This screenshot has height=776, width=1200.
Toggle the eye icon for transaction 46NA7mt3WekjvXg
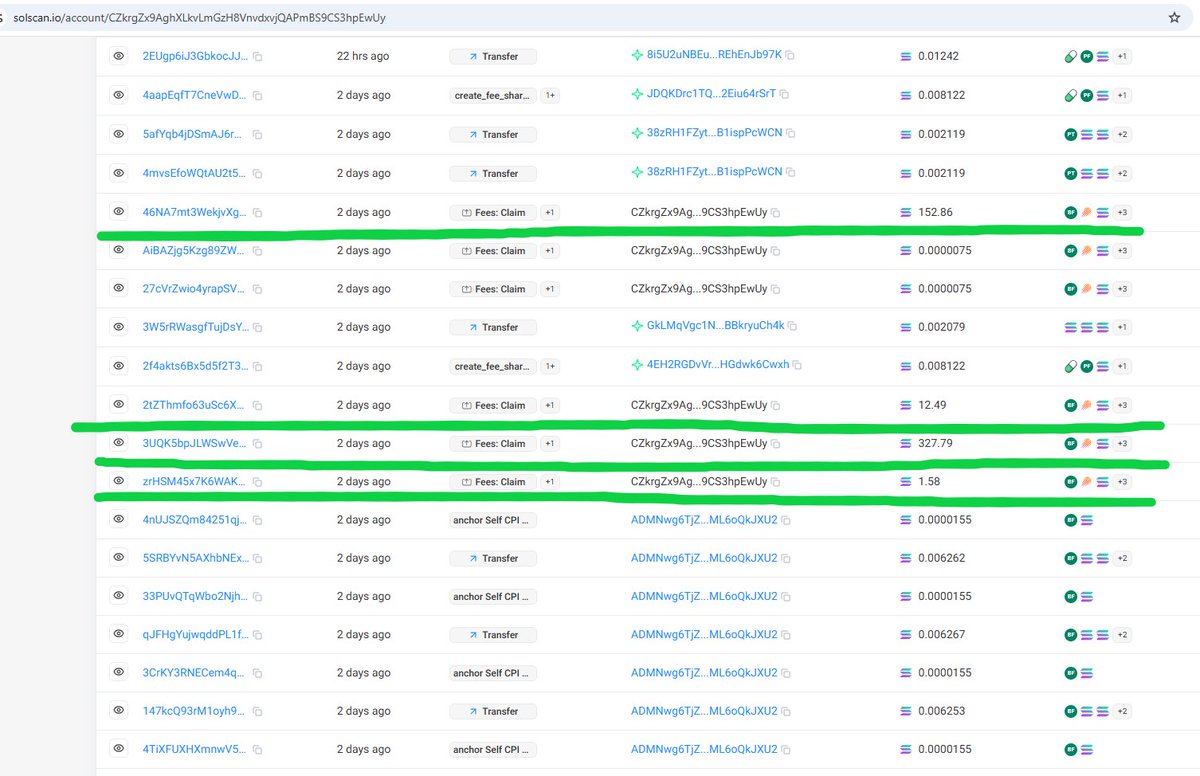[x=118, y=211]
